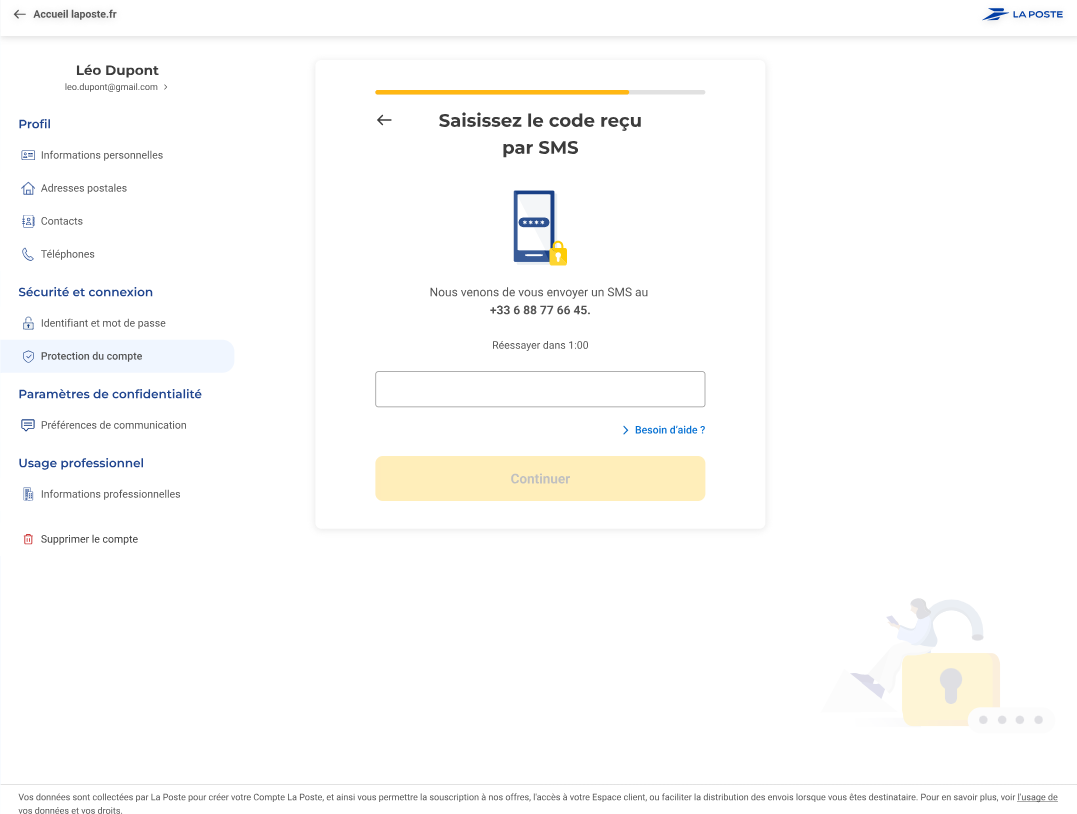The image size is (1077, 814).
Task: Focus the SMS code input field
Action: (x=540, y=389)
